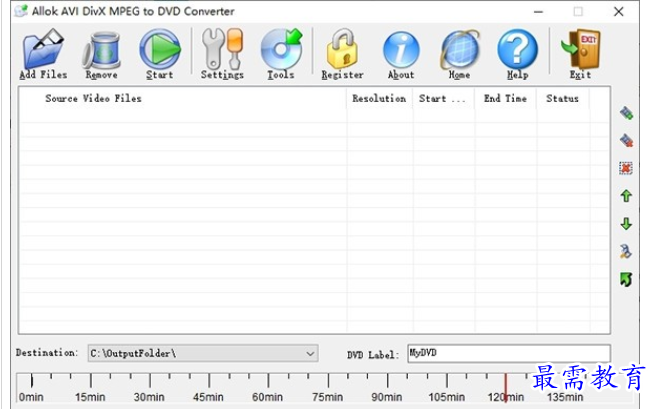Click the remove video side icon with red mark
The width and height of the screenshot is (654, 409).
pos(626,141)
